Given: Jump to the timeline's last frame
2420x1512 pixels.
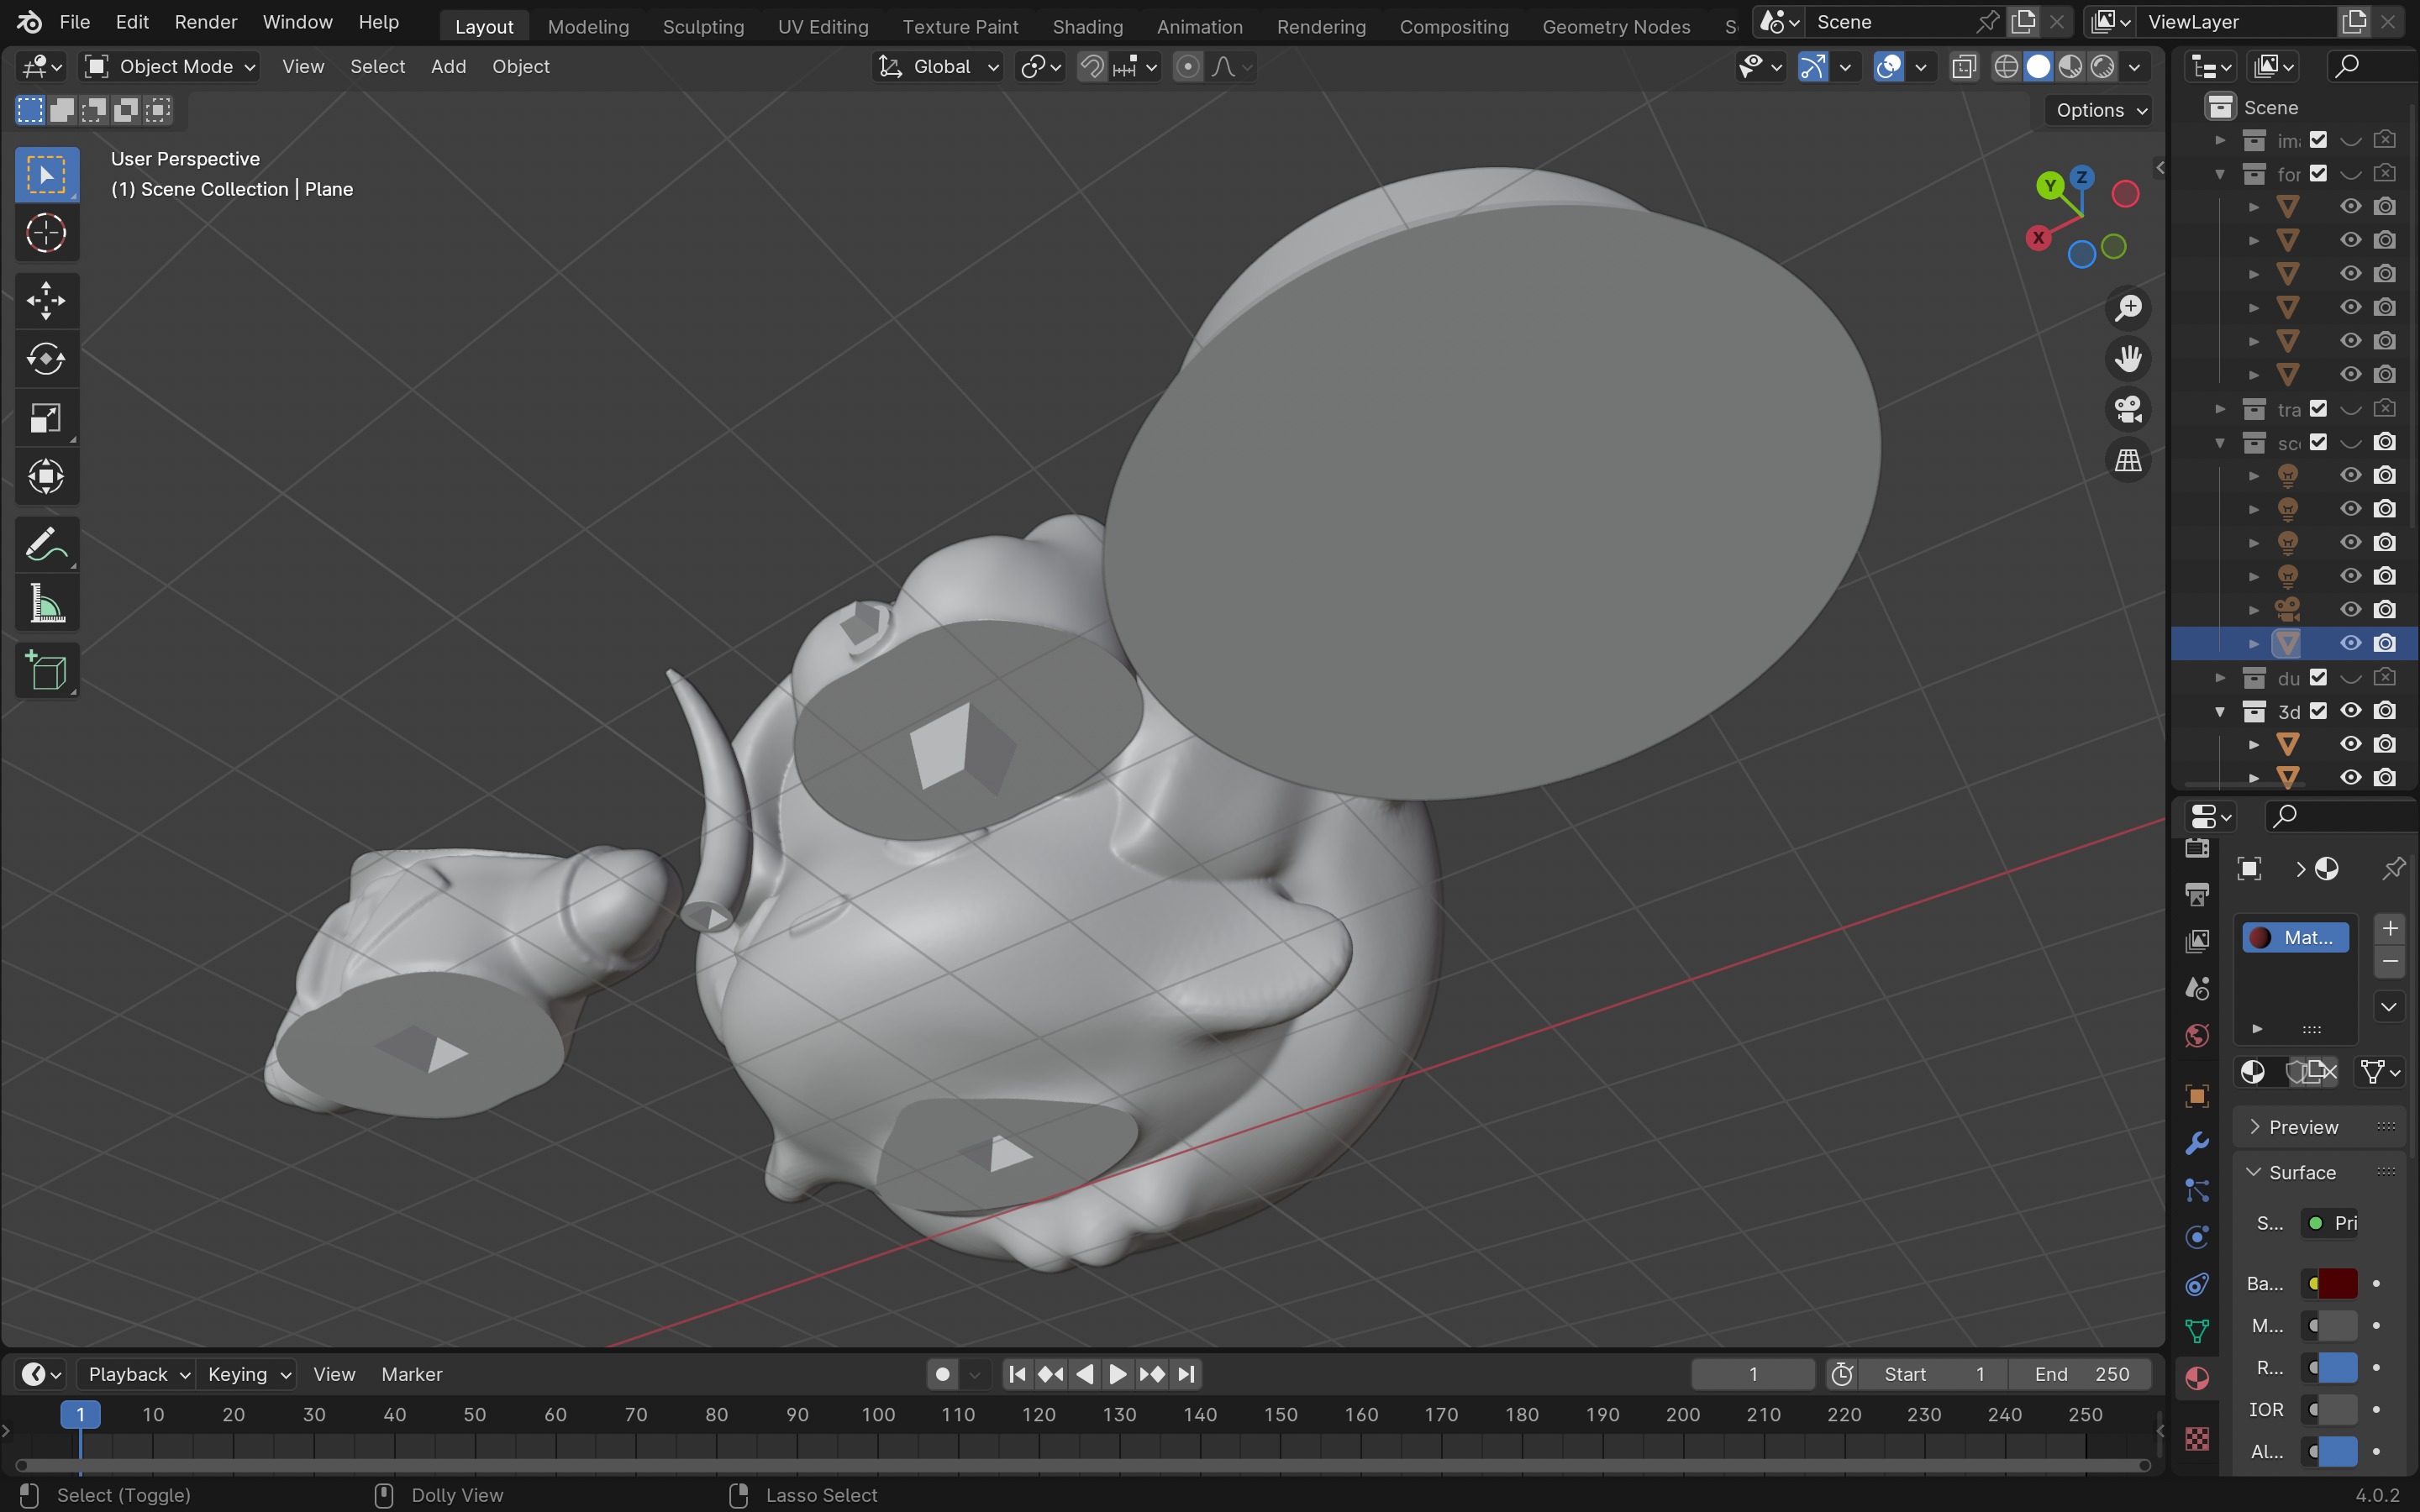Looking at the screenshot, I should point(1186,1374).
